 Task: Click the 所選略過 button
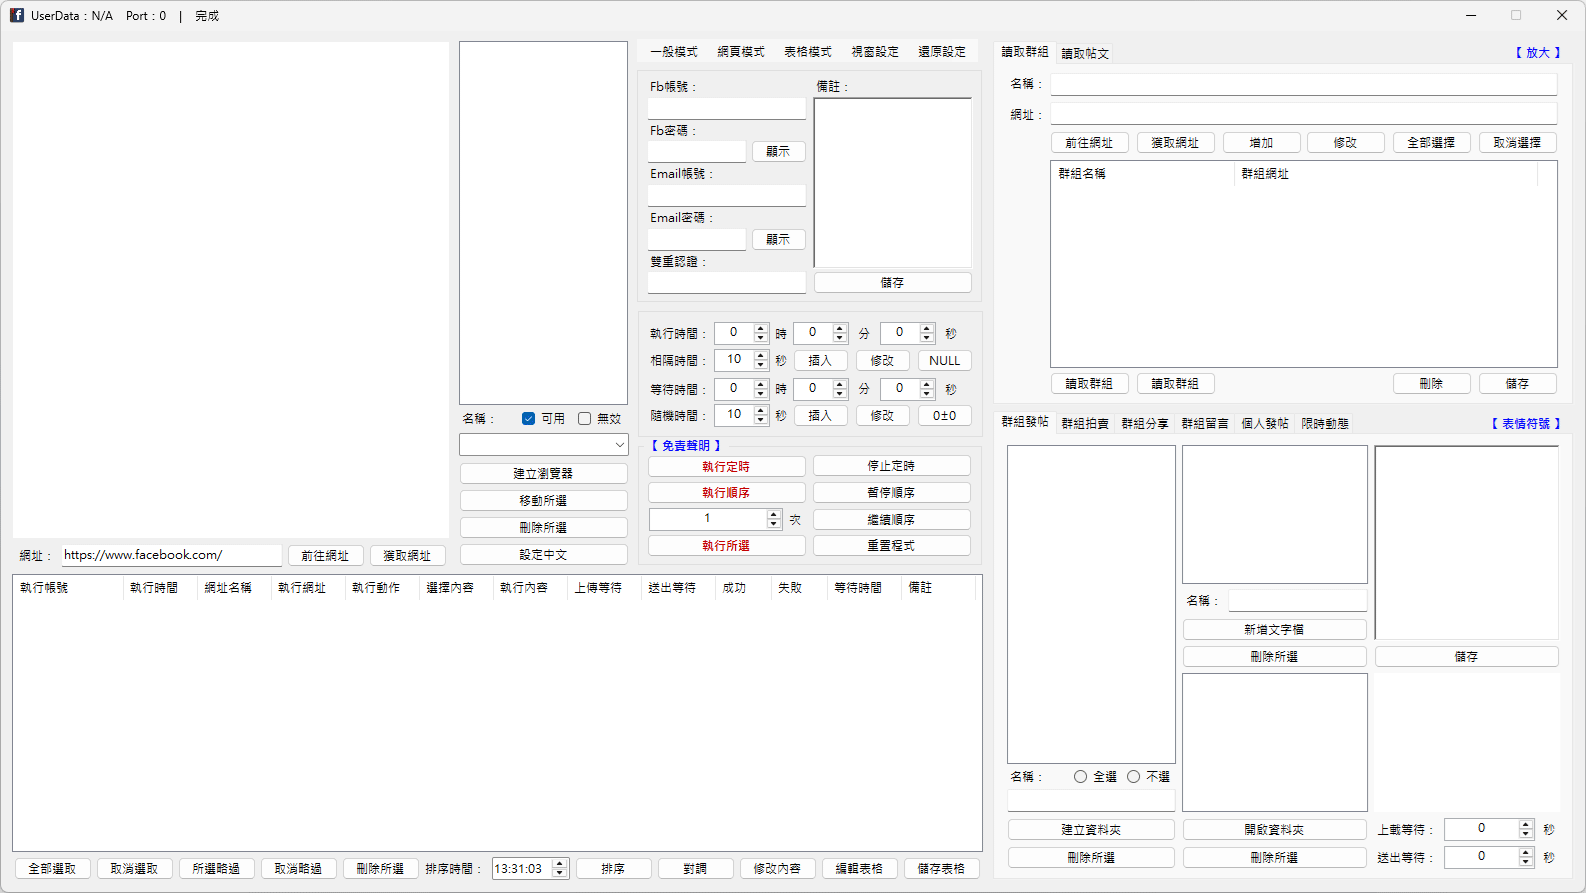pyautogui.click(x=216, y=869)
